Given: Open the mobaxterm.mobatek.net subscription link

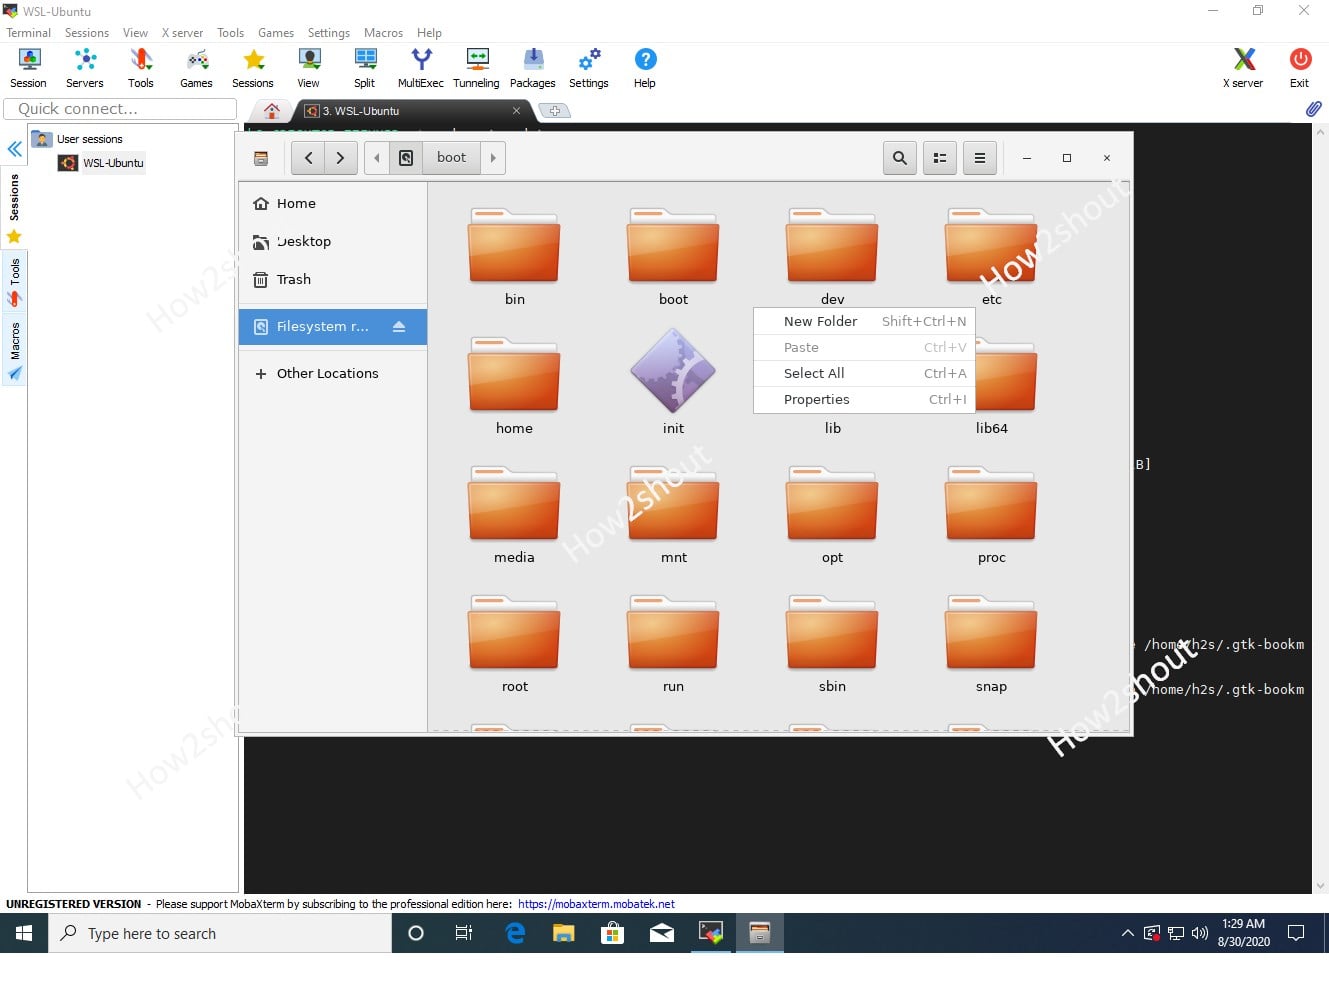Looking at the screenshot, I should click(x=596, y=903).
